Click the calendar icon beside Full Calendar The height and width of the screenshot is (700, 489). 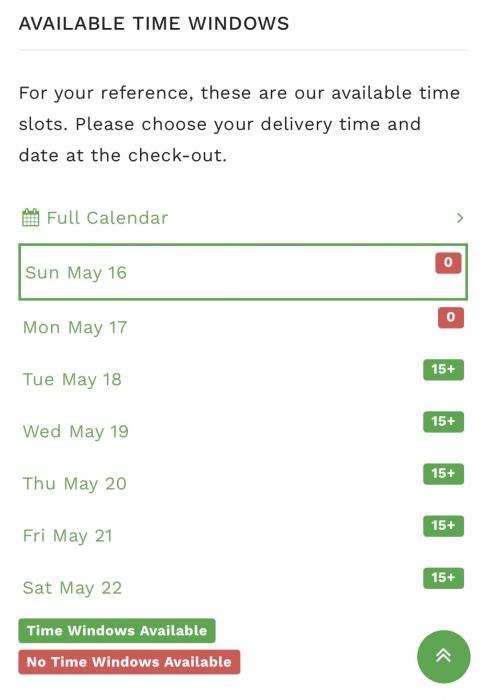tap(31, 217)
